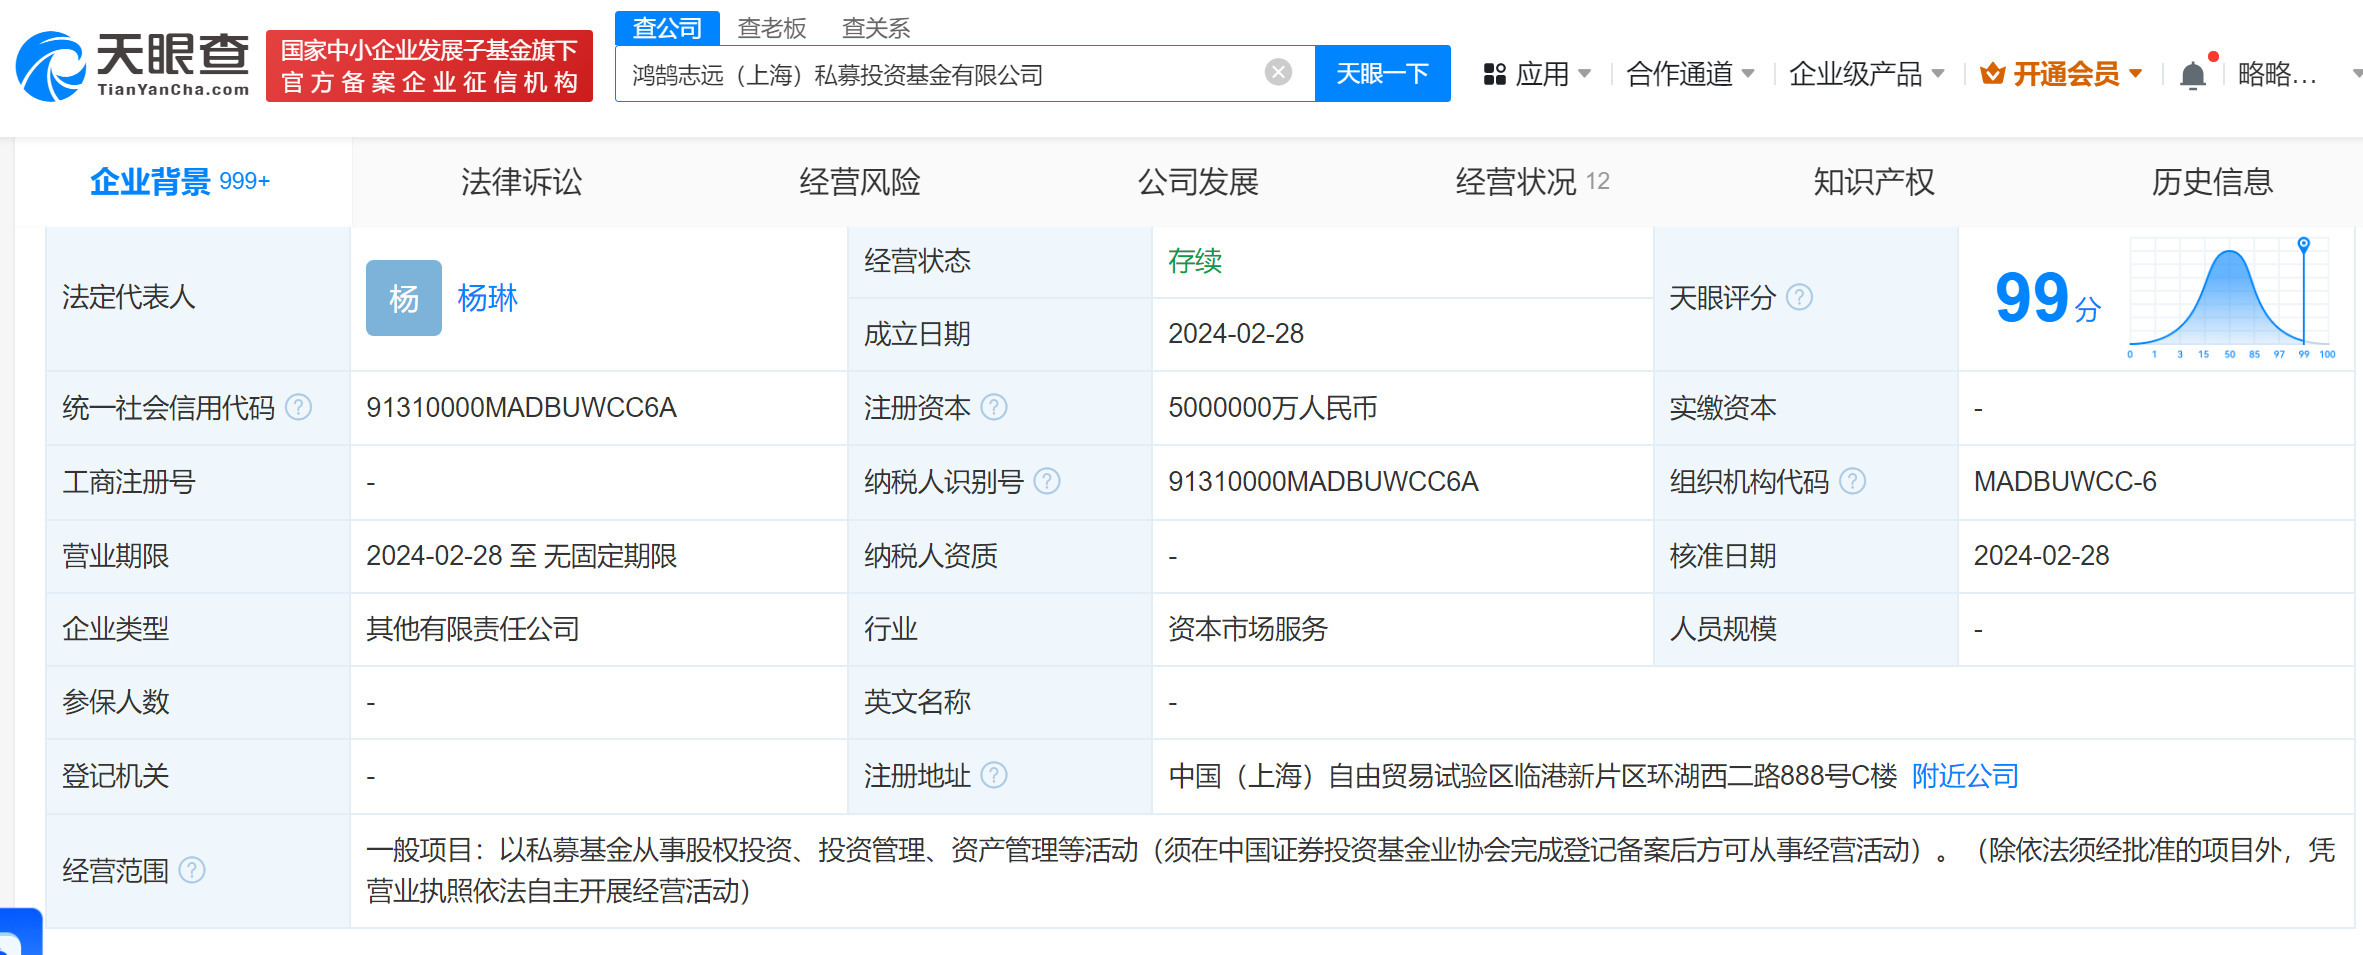Clear the search box with the X icon
Image resolution: width=2363 pixels, height=955 pixels.
[x=1276, y=70]
